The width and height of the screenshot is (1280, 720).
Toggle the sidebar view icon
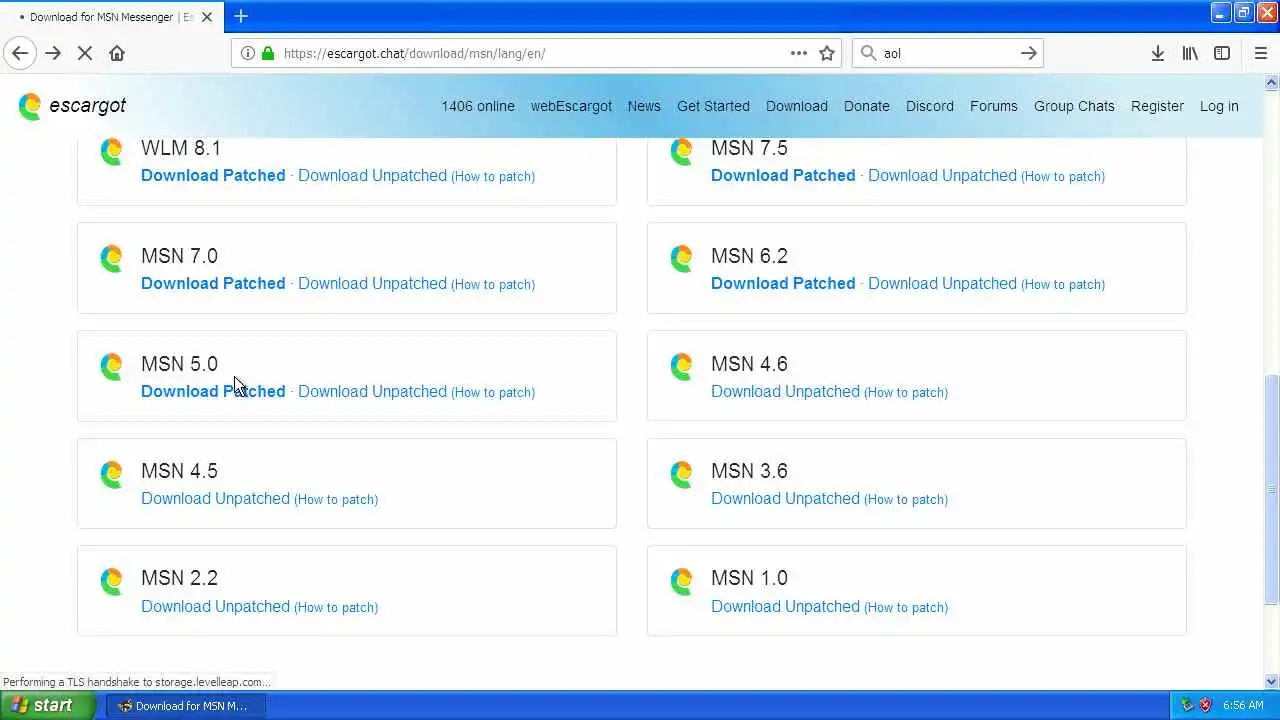pyautogui.click(x=1222, y=53)
